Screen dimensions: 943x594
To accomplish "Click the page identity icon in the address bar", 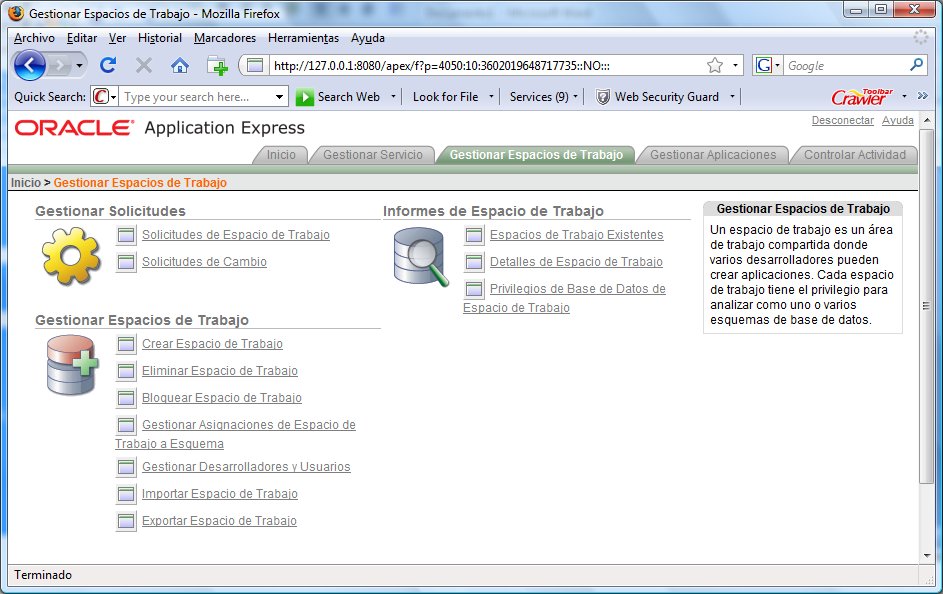I will pos(255,65).
